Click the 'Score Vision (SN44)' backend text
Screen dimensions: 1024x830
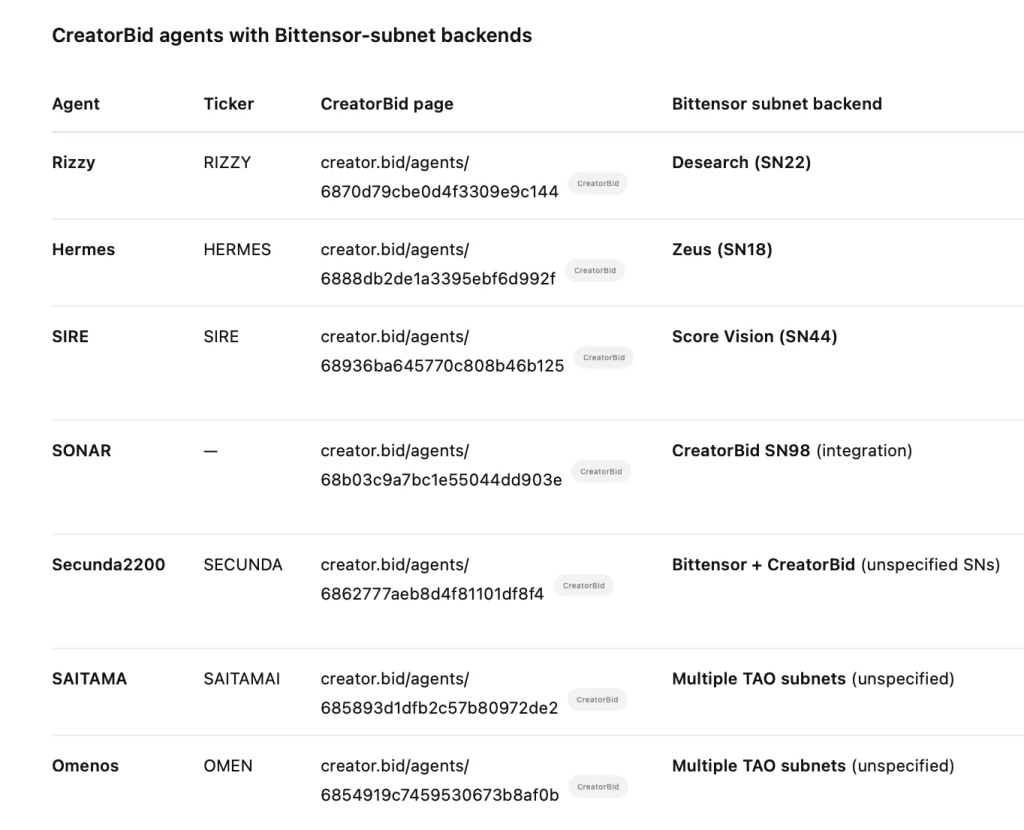point(754,337)
